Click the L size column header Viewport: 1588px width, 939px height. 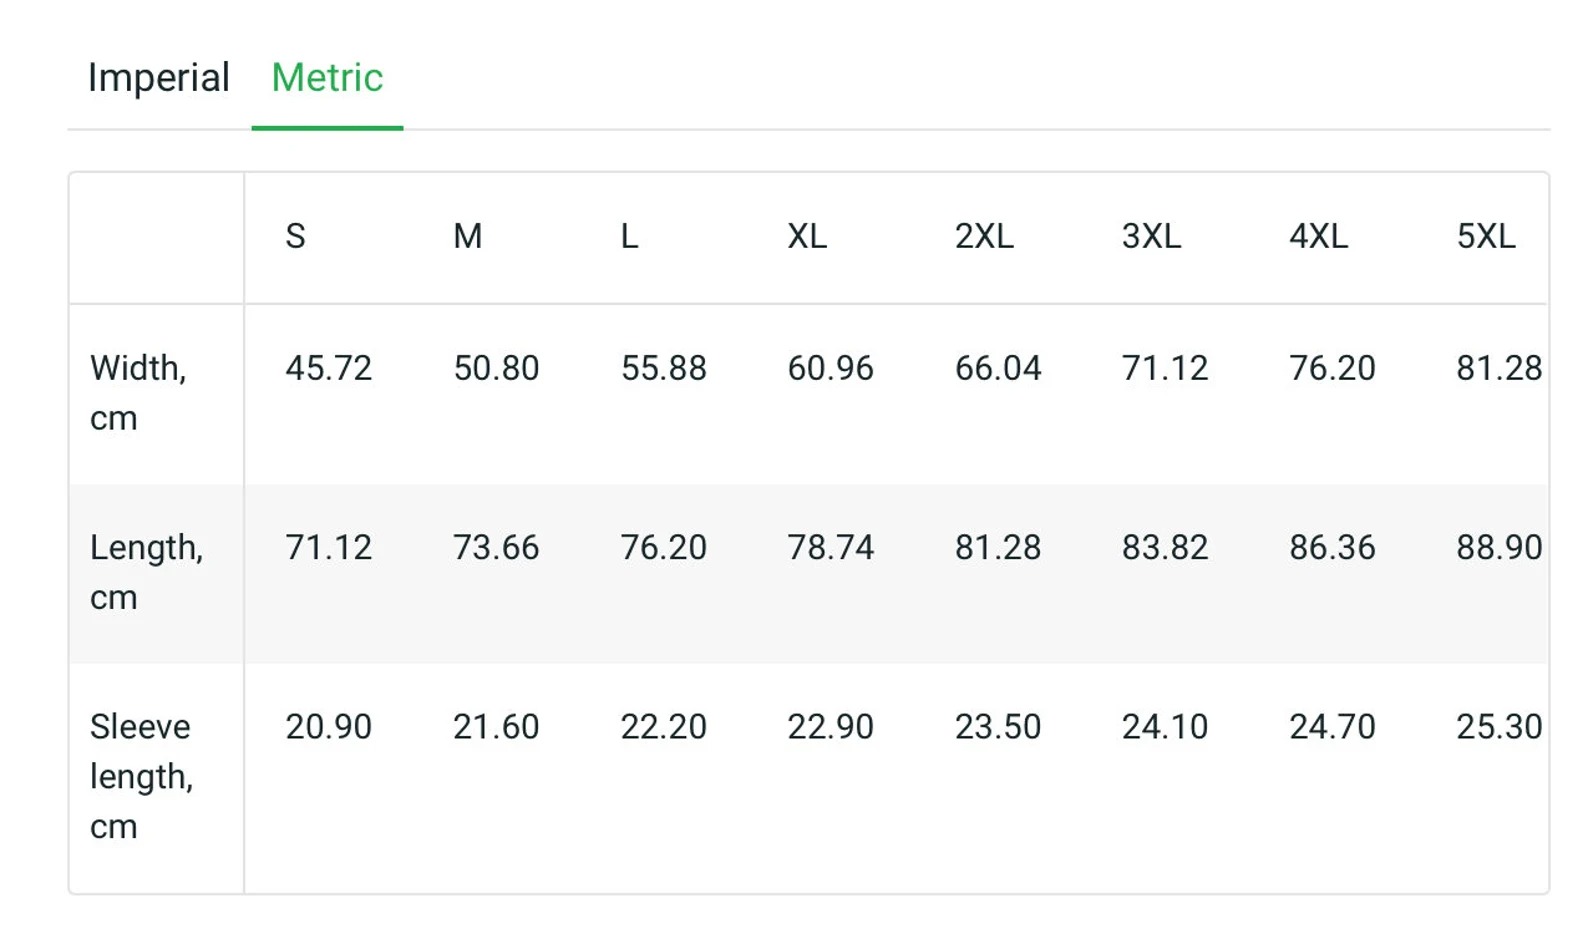[629, 237]
